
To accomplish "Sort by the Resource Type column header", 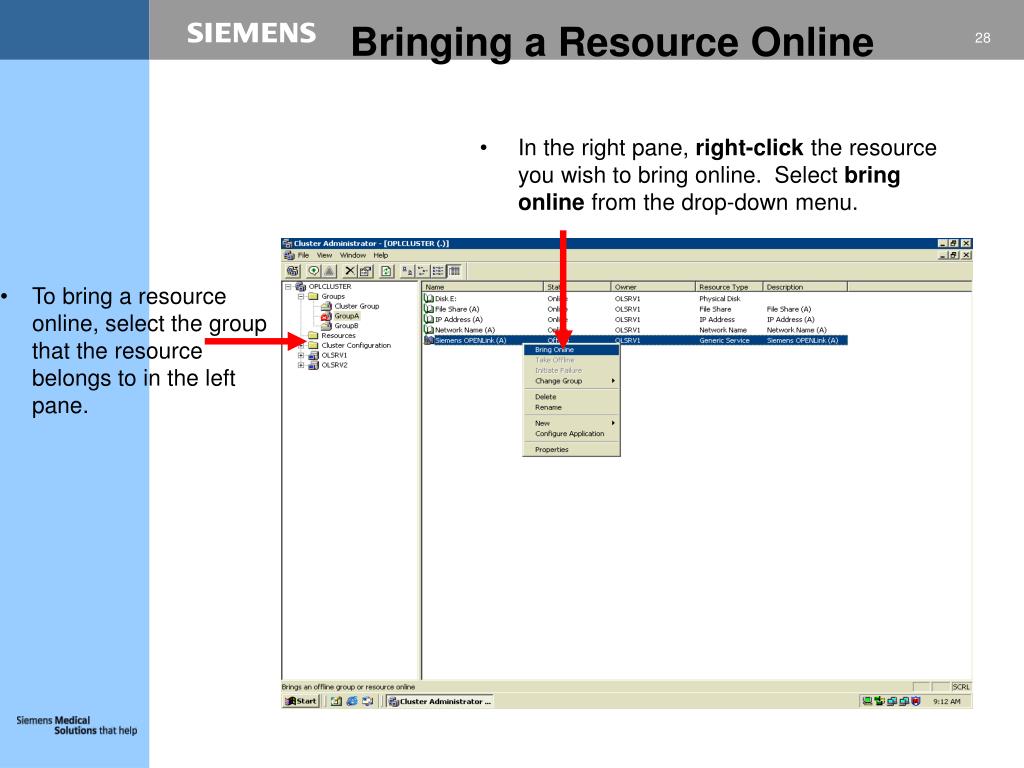I will [729, 287].
